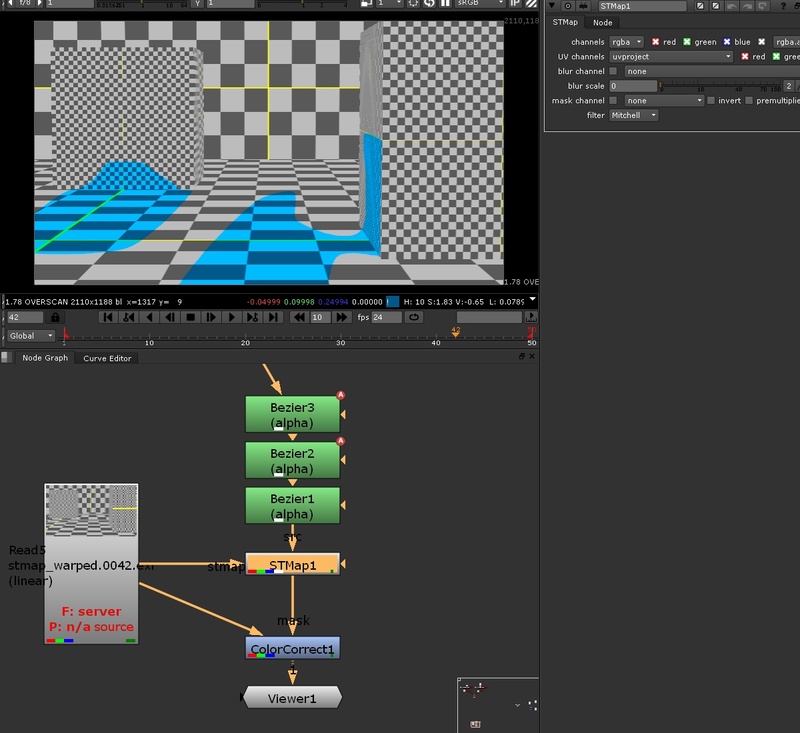800x733 pixels.
Task: Switch to the Curve Editor tab
Action: [x=107, y=358]
